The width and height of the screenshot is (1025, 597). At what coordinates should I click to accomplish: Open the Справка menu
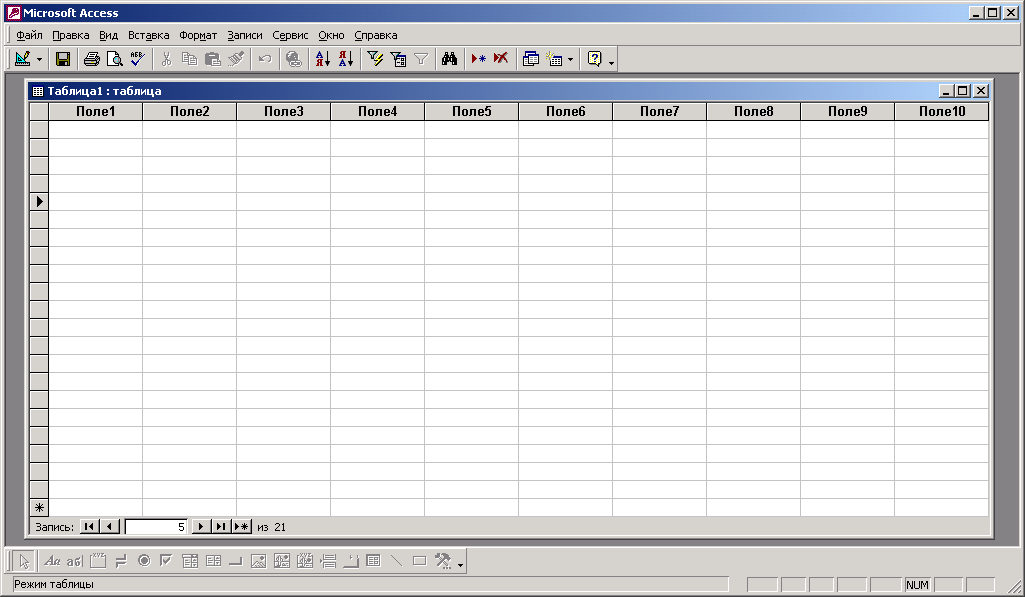(376, 35)
